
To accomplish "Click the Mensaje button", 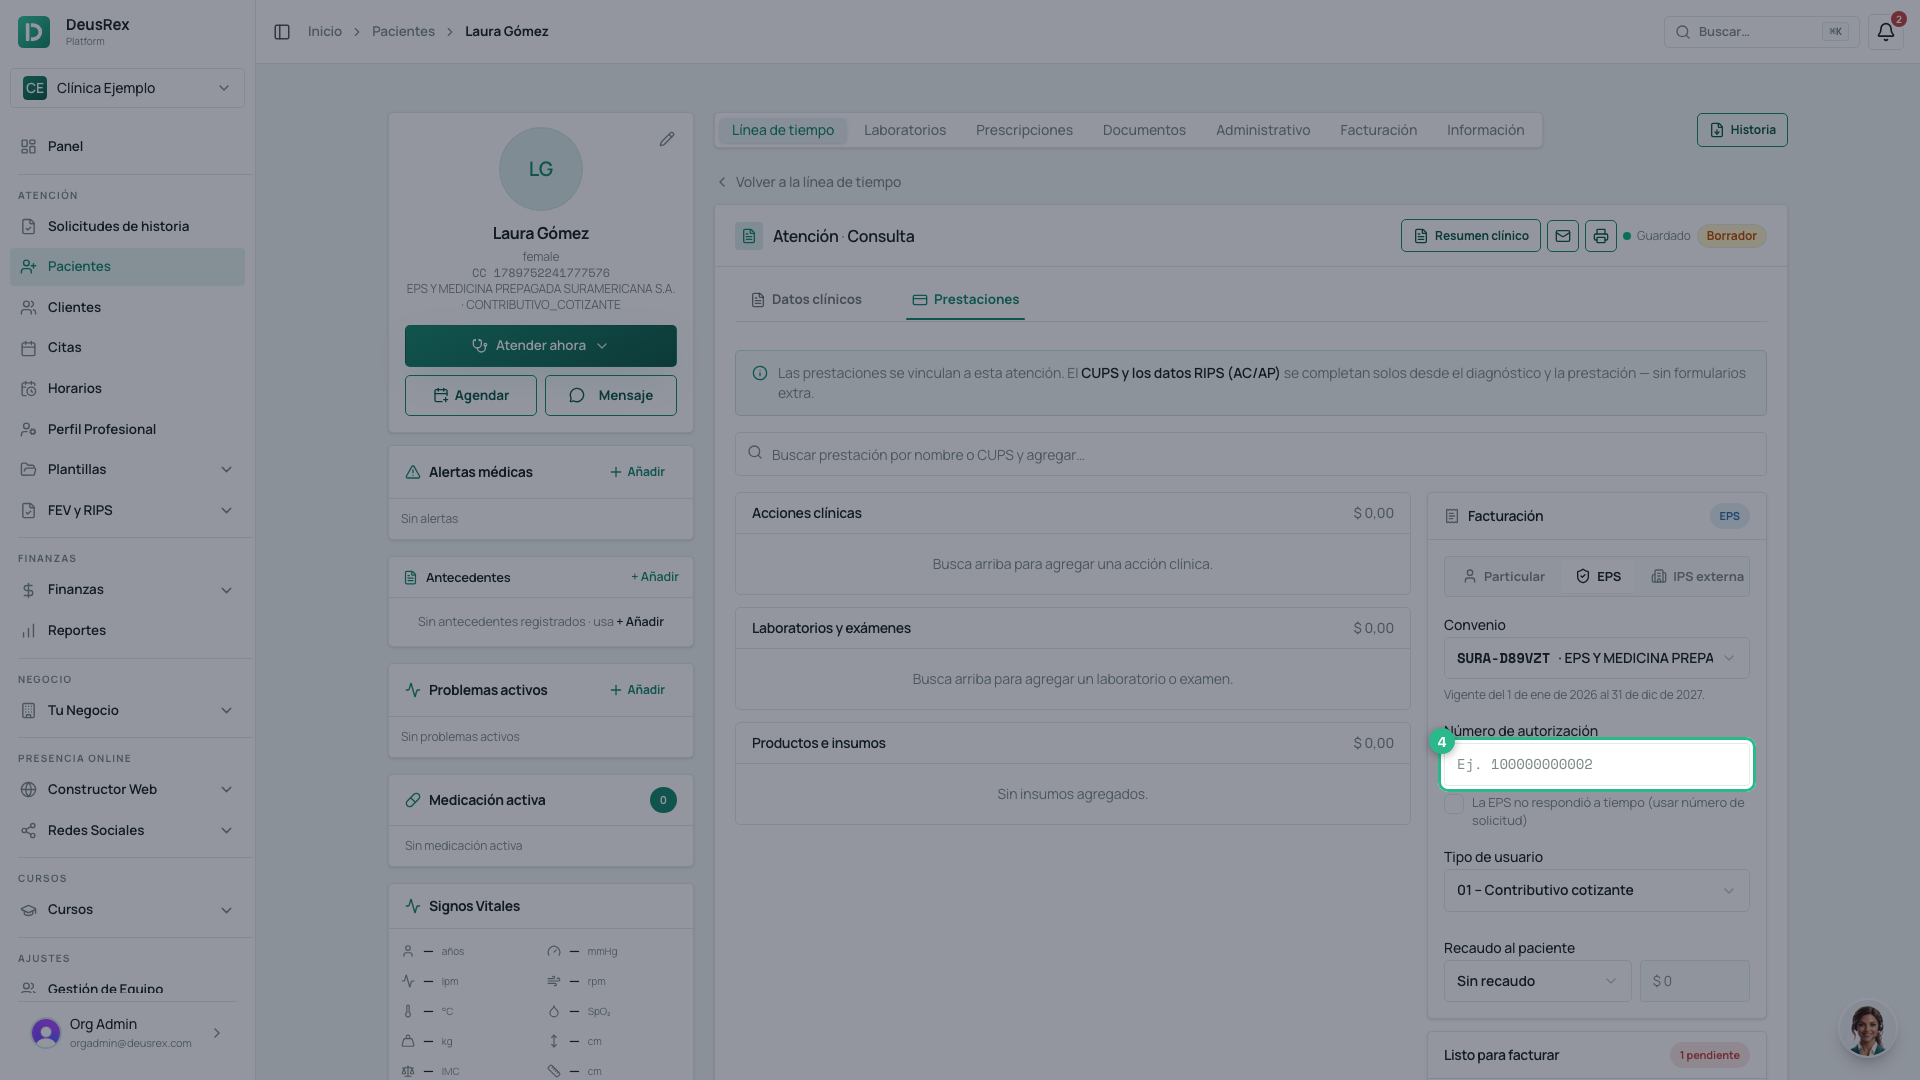I will (611, 395).
